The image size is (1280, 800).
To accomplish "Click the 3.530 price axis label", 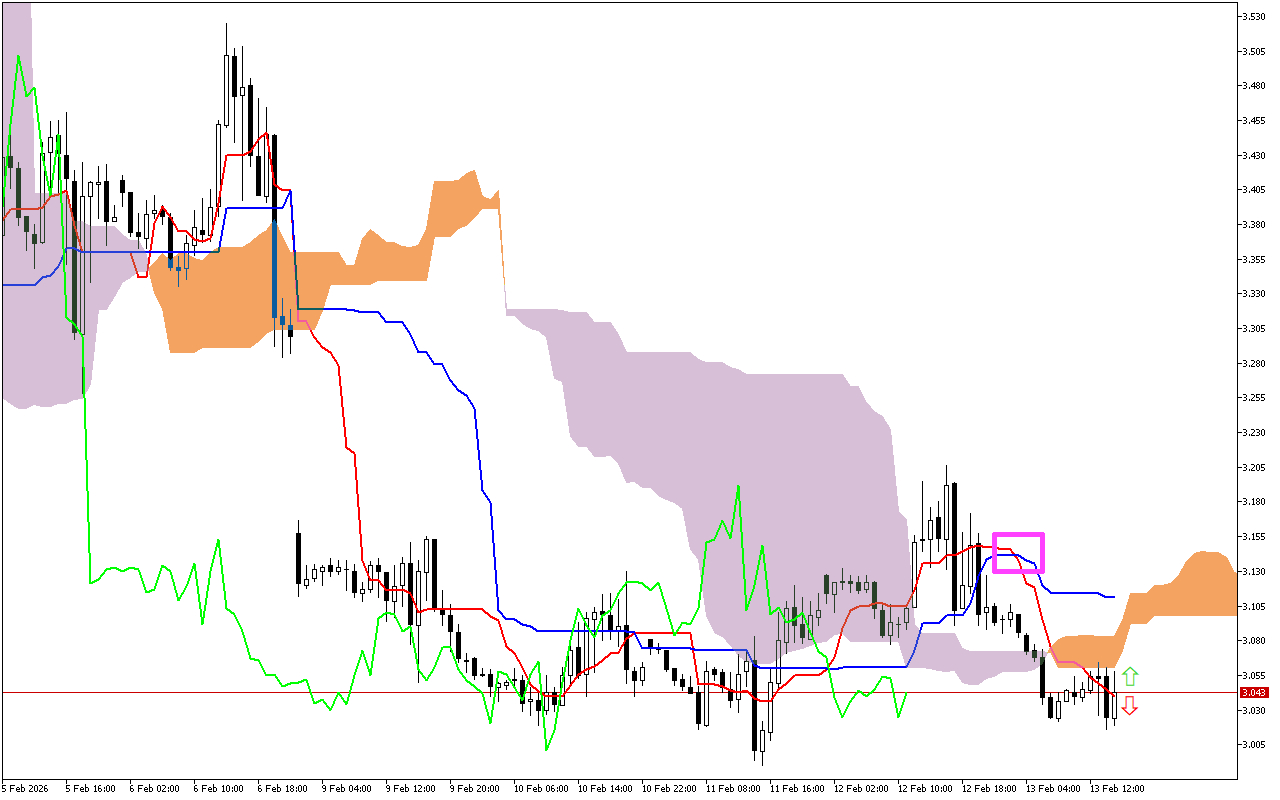I will [x=1254, y=17].
